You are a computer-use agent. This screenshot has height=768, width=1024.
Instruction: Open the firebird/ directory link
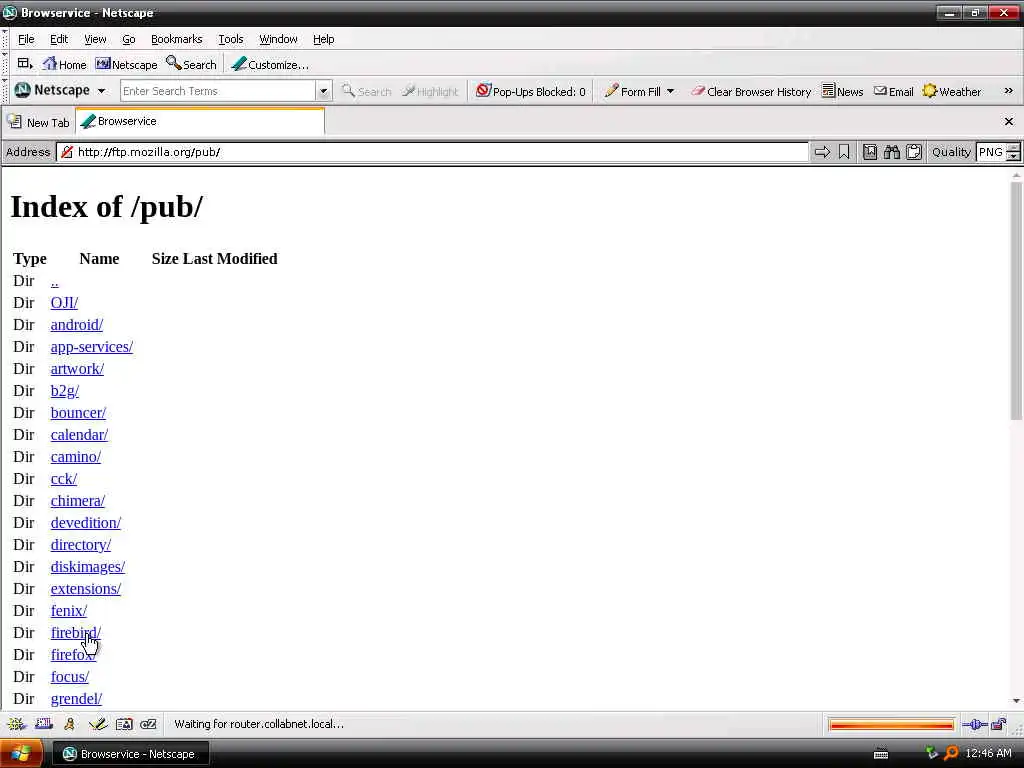pyautogui.click(x=76, y=633)
